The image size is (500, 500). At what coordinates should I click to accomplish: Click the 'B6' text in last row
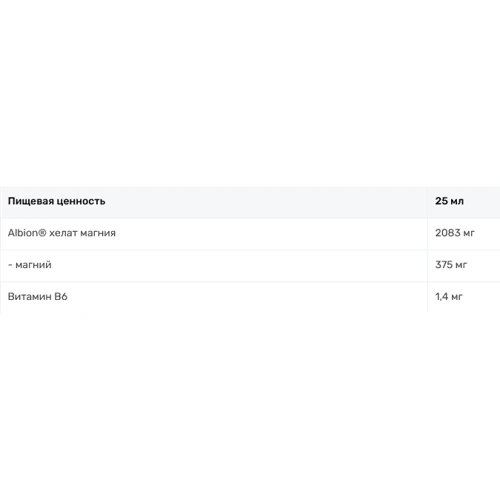61,296
